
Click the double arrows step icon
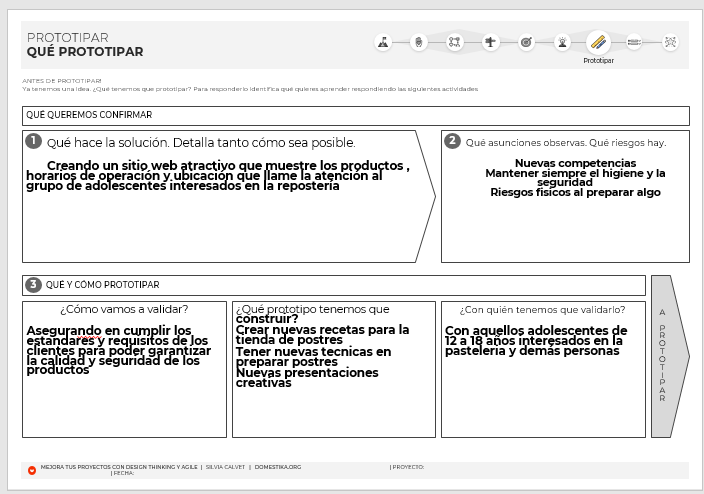pyautogui.click(x=634, y=42)
